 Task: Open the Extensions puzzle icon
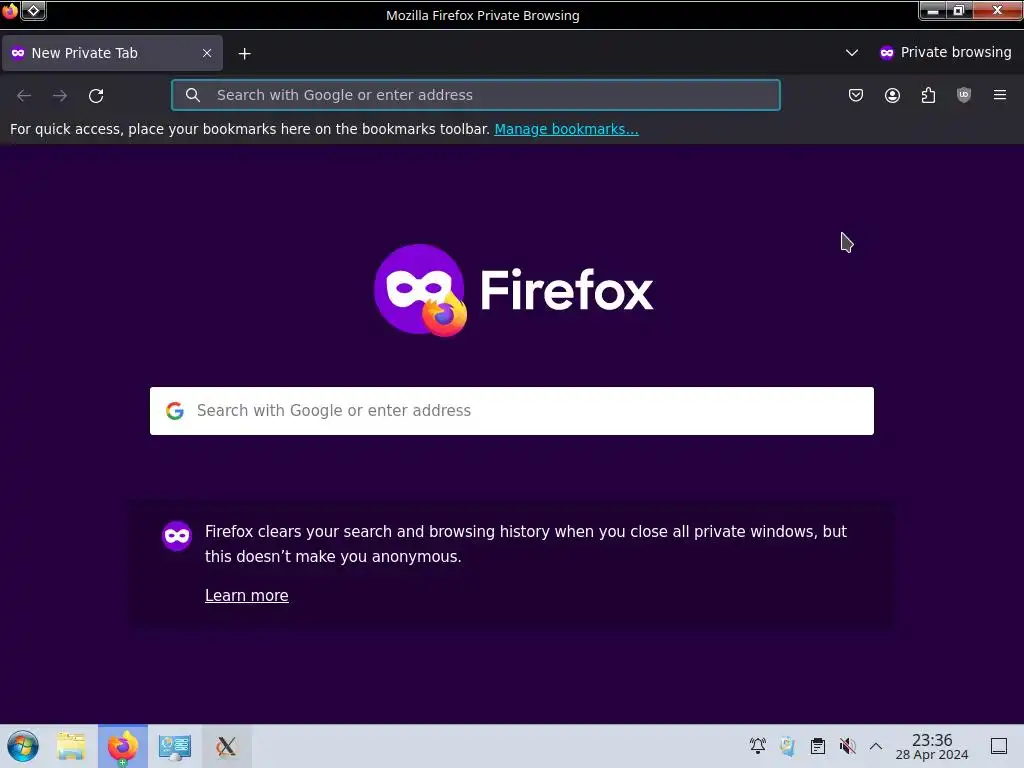point(928,95)
